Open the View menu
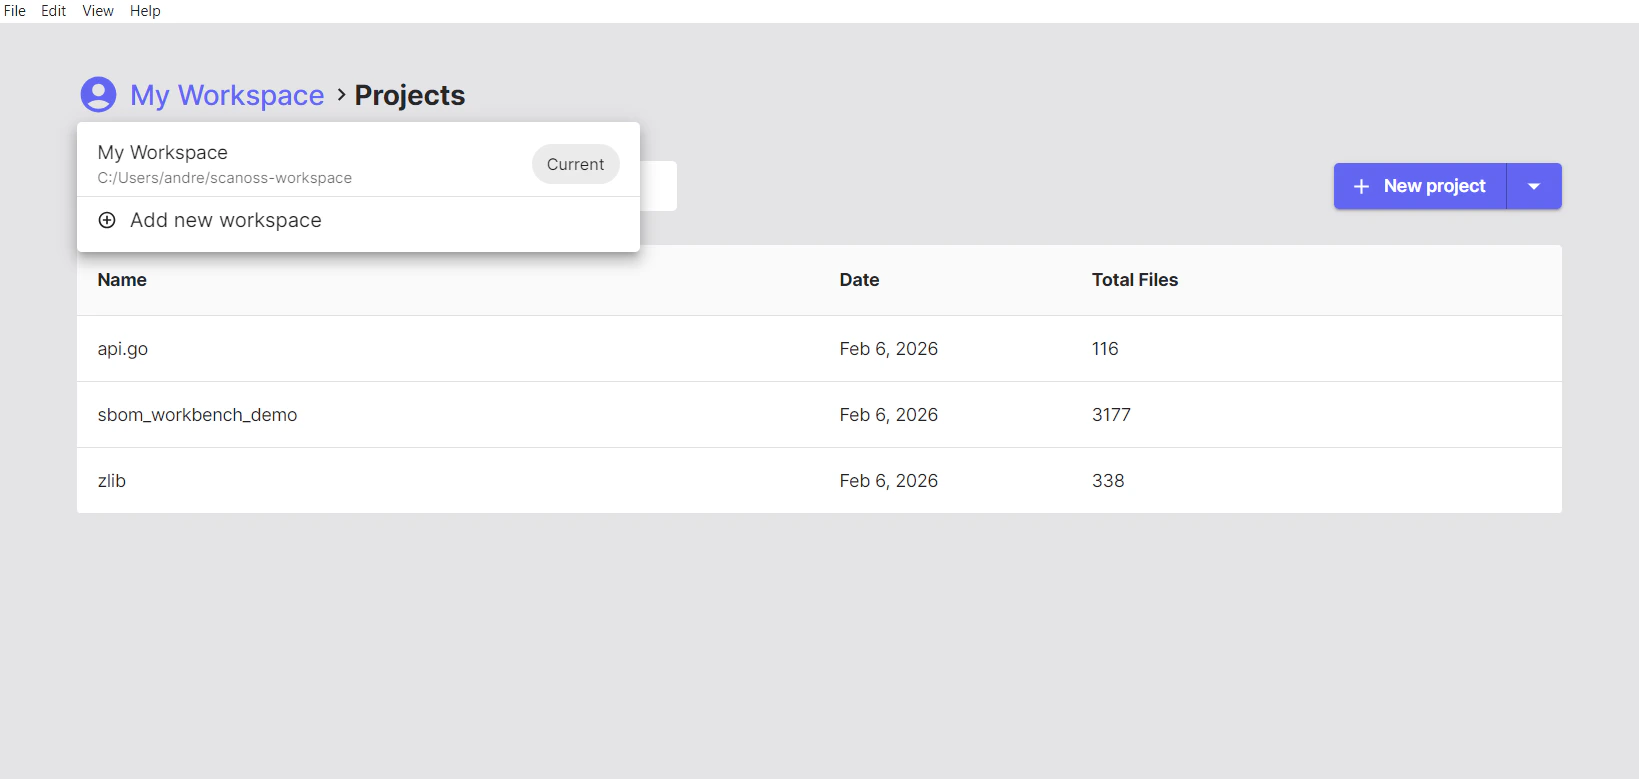The width and height of the screenshot is (1639, 779). click(x=97, y=11)
